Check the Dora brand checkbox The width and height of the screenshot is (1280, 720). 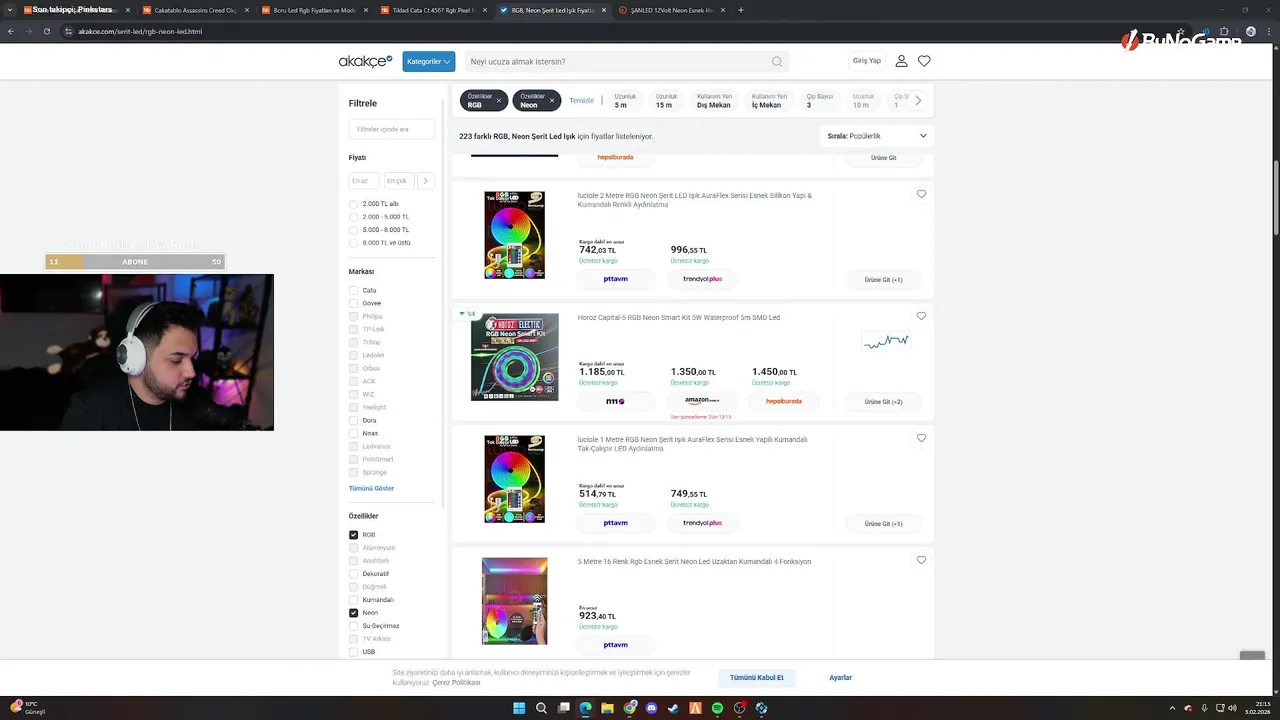pos(353,420)
